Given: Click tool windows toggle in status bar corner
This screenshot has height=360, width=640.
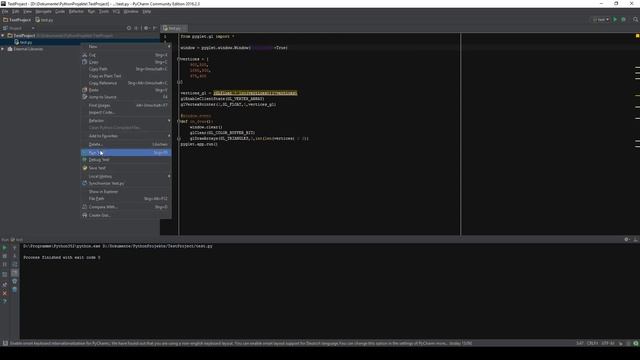Looking at the screenshot, I should [5, 343].
